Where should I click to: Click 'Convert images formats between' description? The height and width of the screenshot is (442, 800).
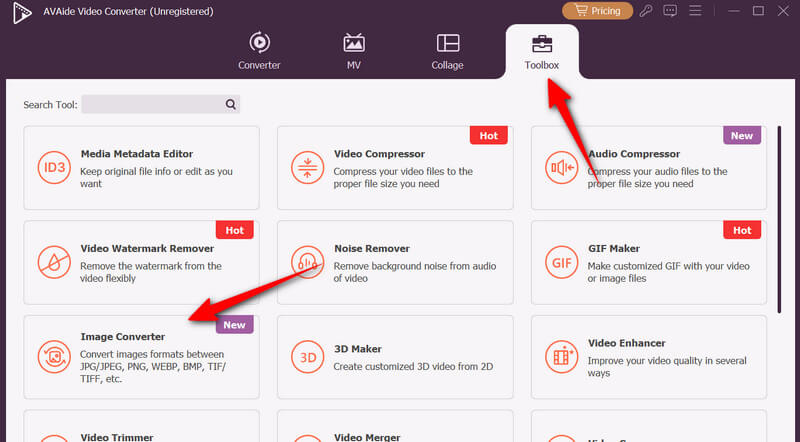[153, 366]
